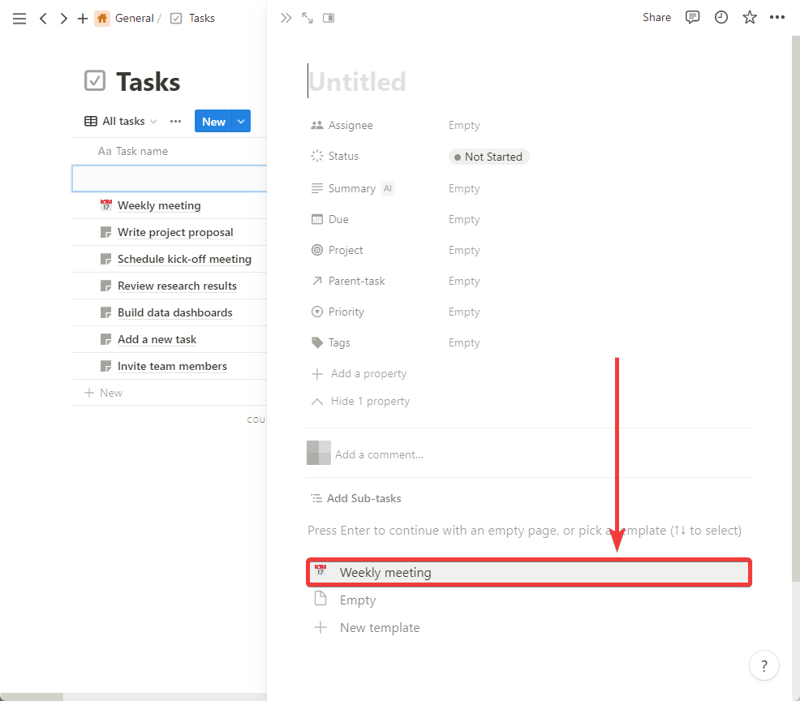Open the New button dropdown arrow

coord(238,120)
